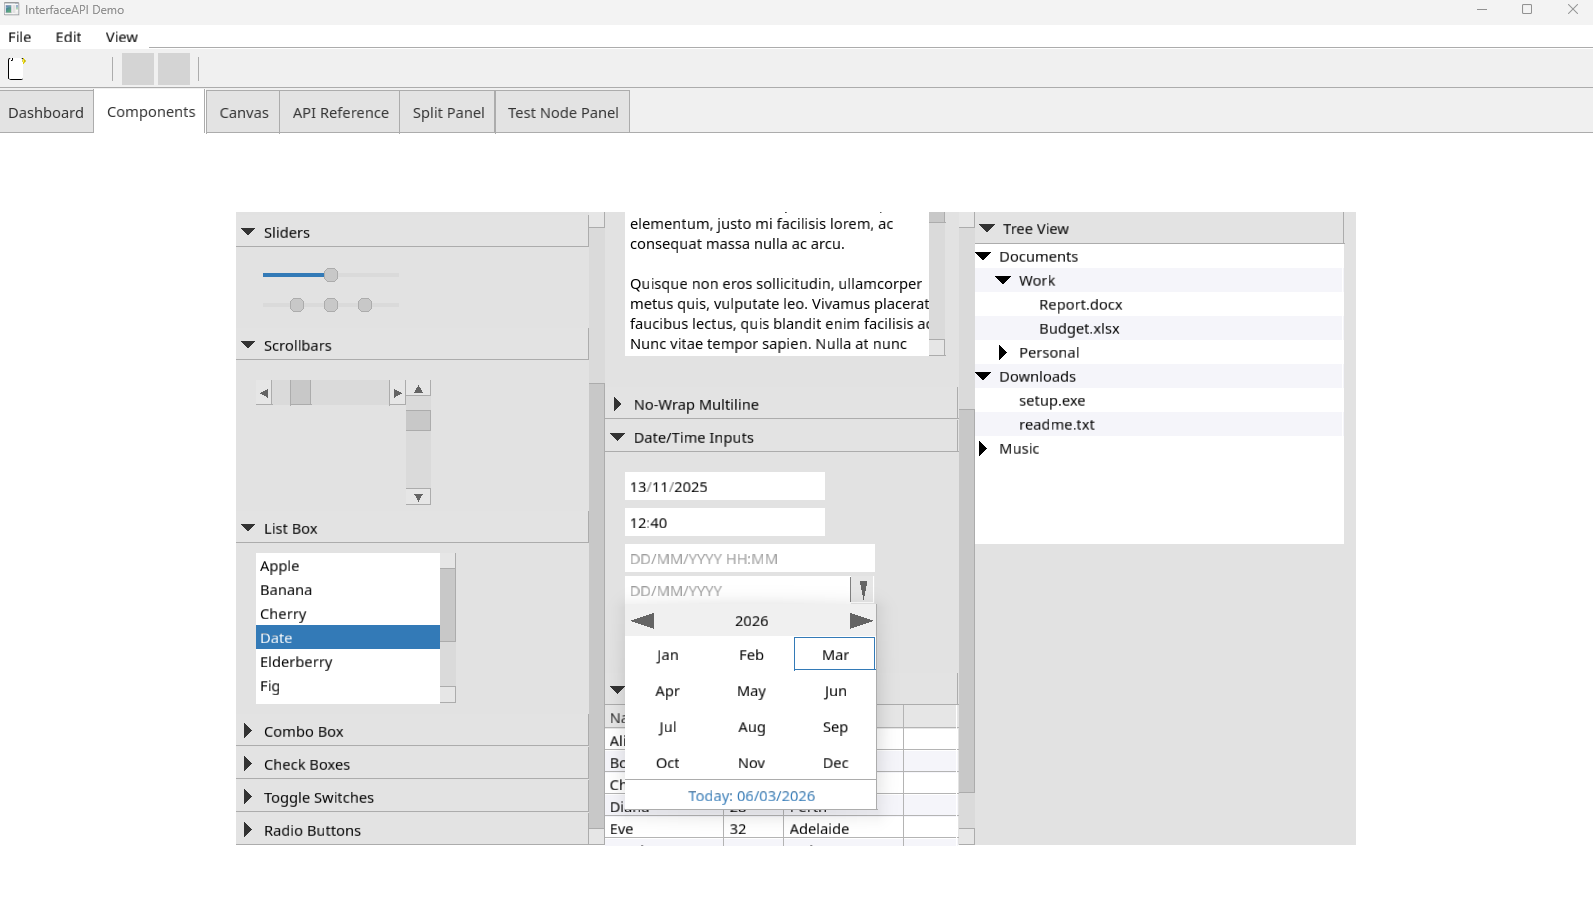Open the Test Node Panel tab
Image resolution: width=1593 pixels, height=920 pixels.
click(563, 112)
